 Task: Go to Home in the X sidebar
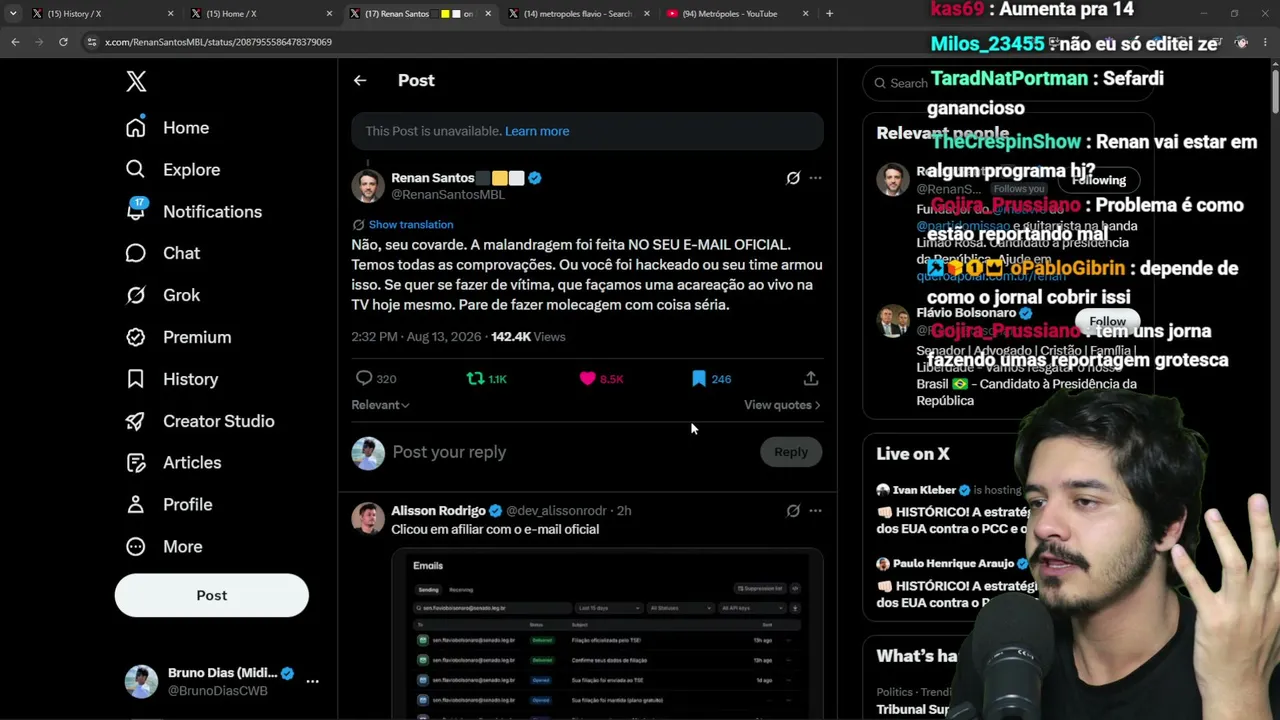pyautogui.click(x=168, y=128)
